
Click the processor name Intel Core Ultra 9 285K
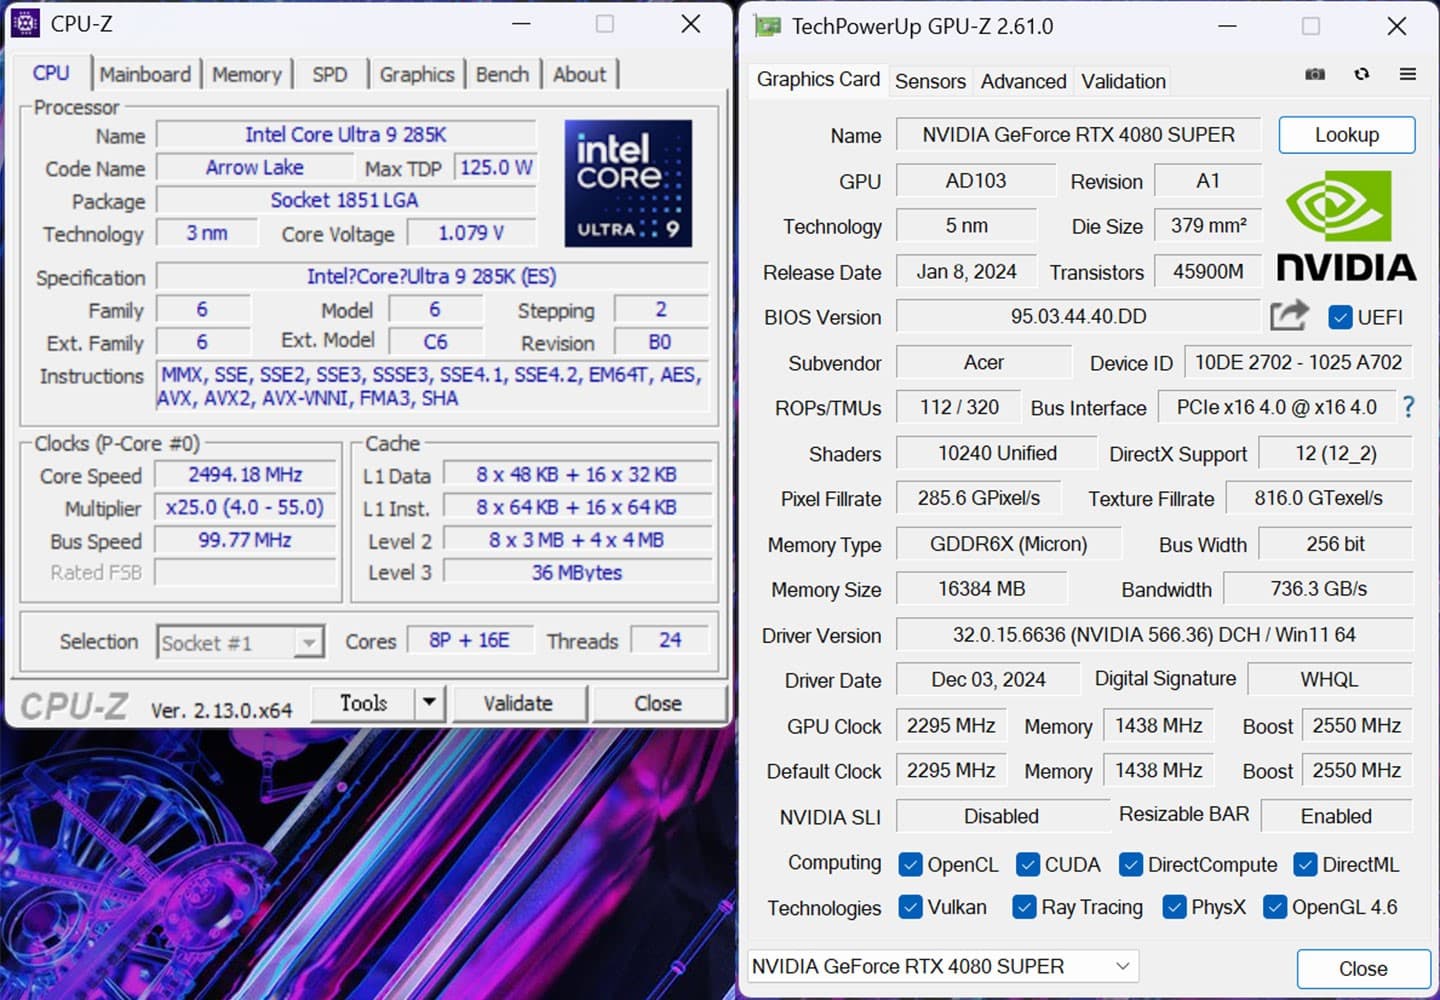point(346,134)
